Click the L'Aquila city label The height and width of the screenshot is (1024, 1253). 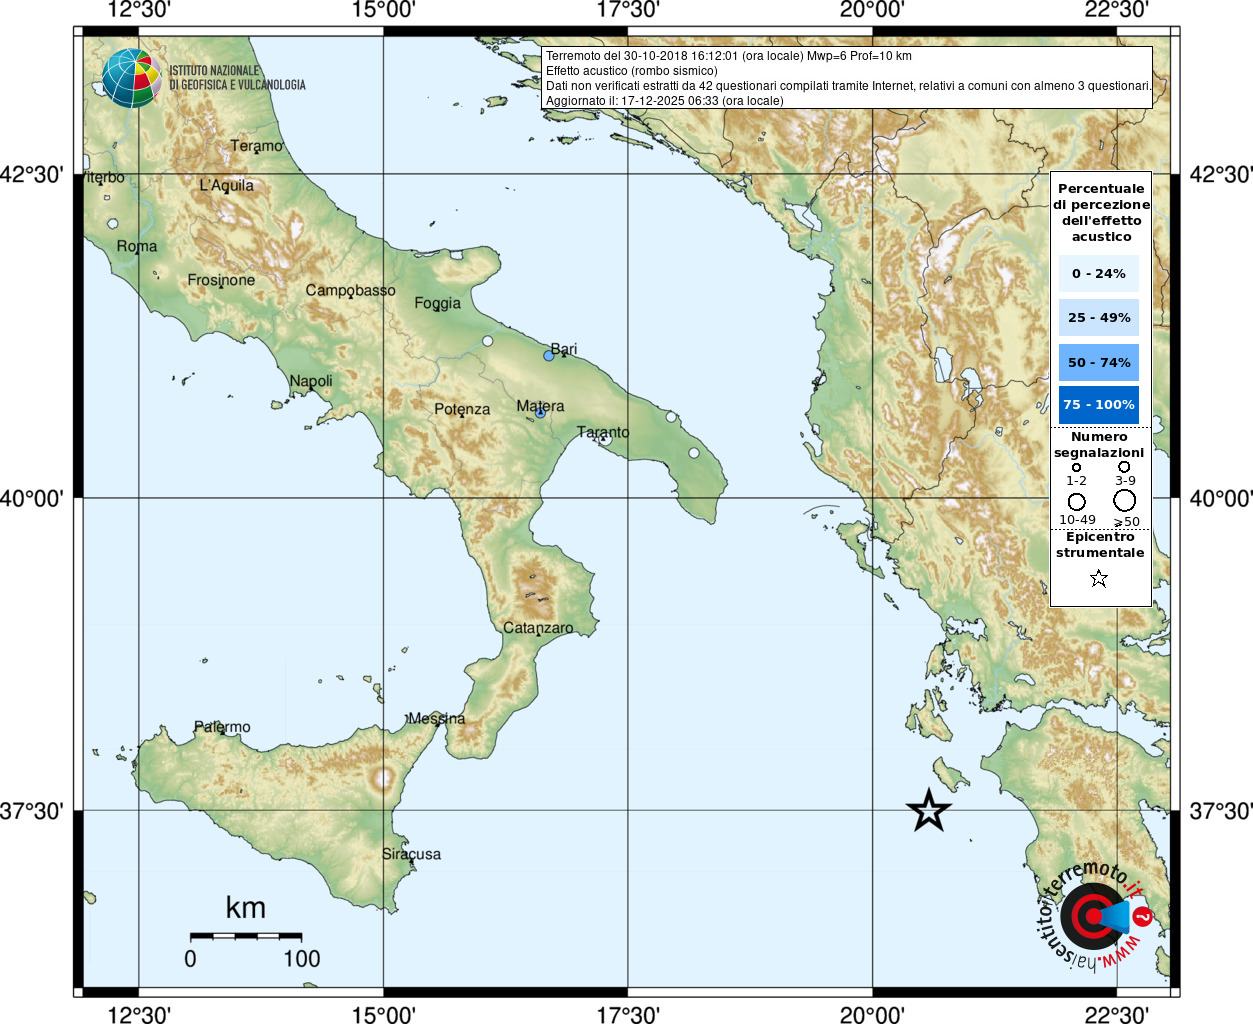click(x=226, y=185)
